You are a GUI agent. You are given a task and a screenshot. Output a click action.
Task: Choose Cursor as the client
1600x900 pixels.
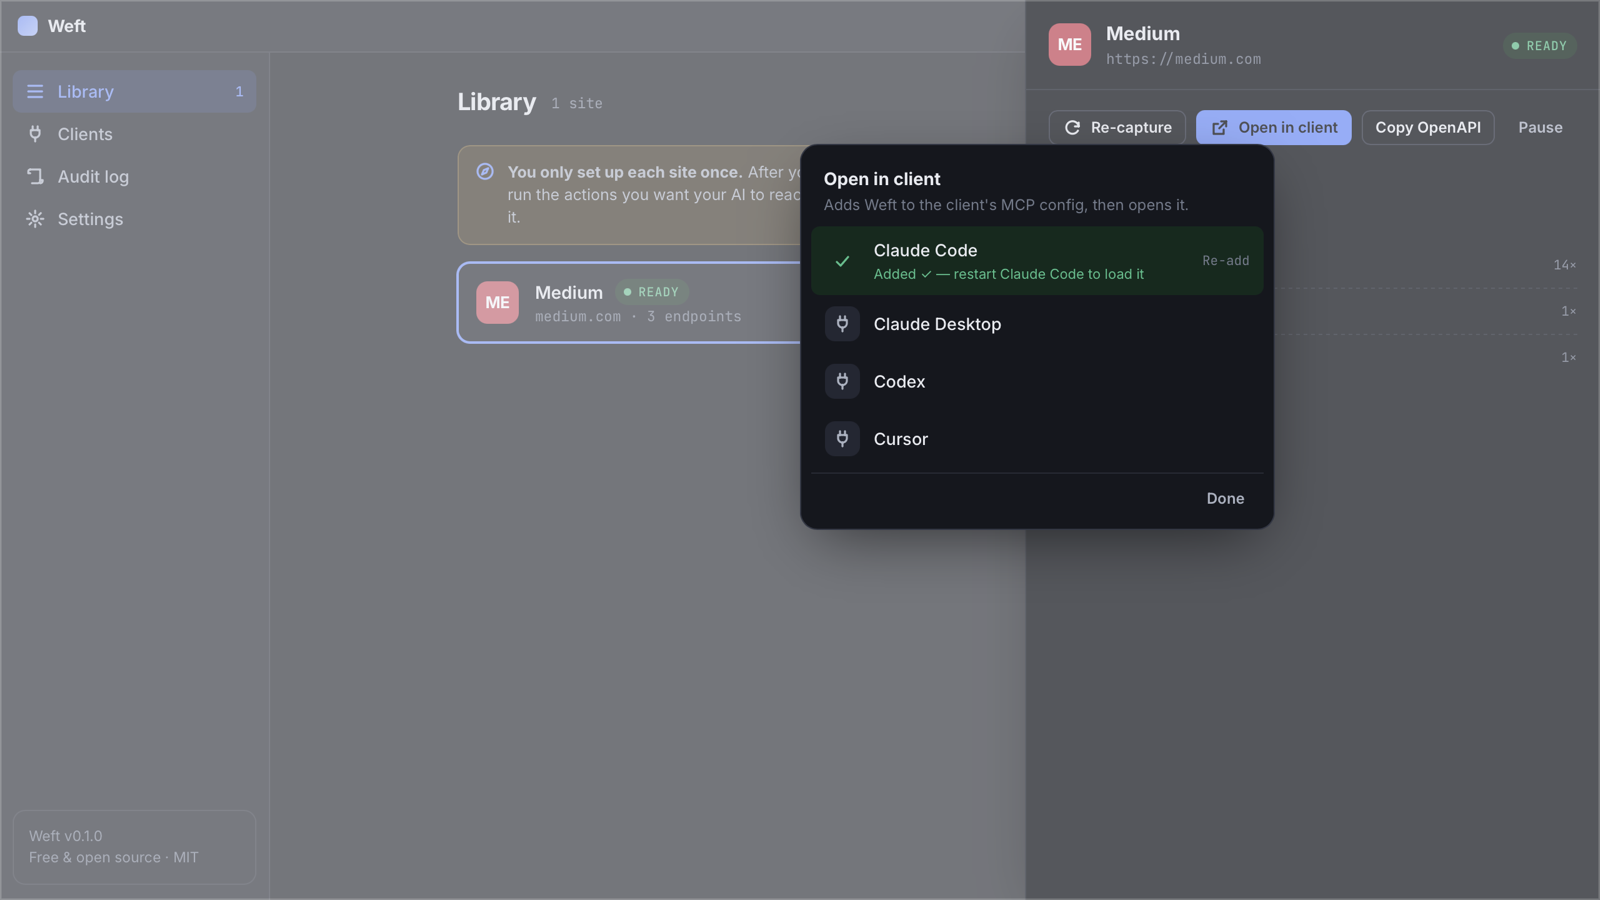point(1037,439)
